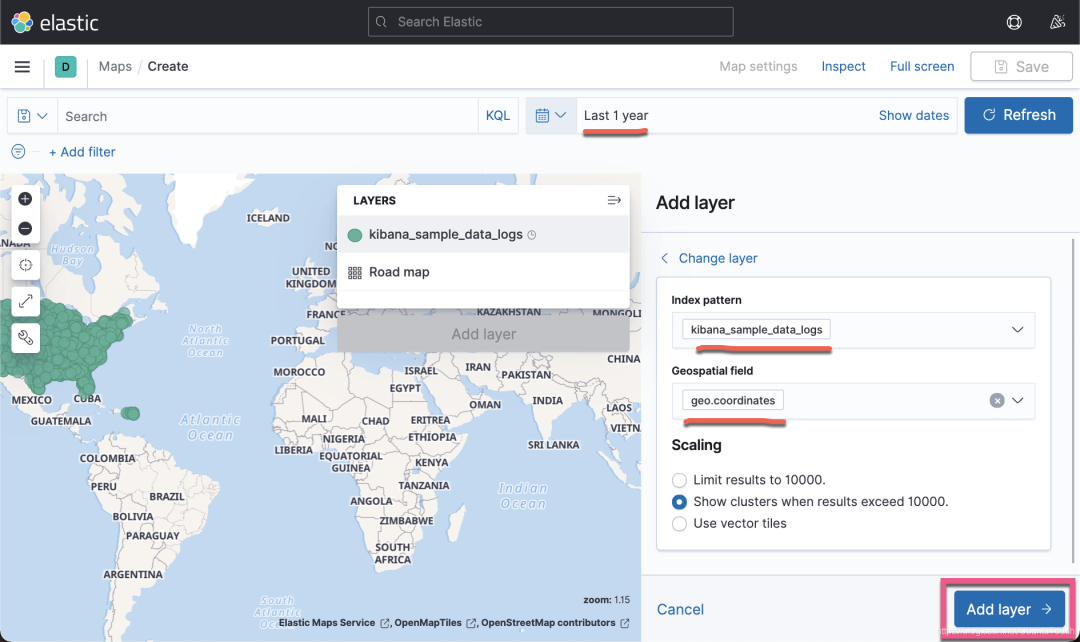Click the green circle layer icon
Viewport: 1080px width, 642px height.
[x=355, y=235]
